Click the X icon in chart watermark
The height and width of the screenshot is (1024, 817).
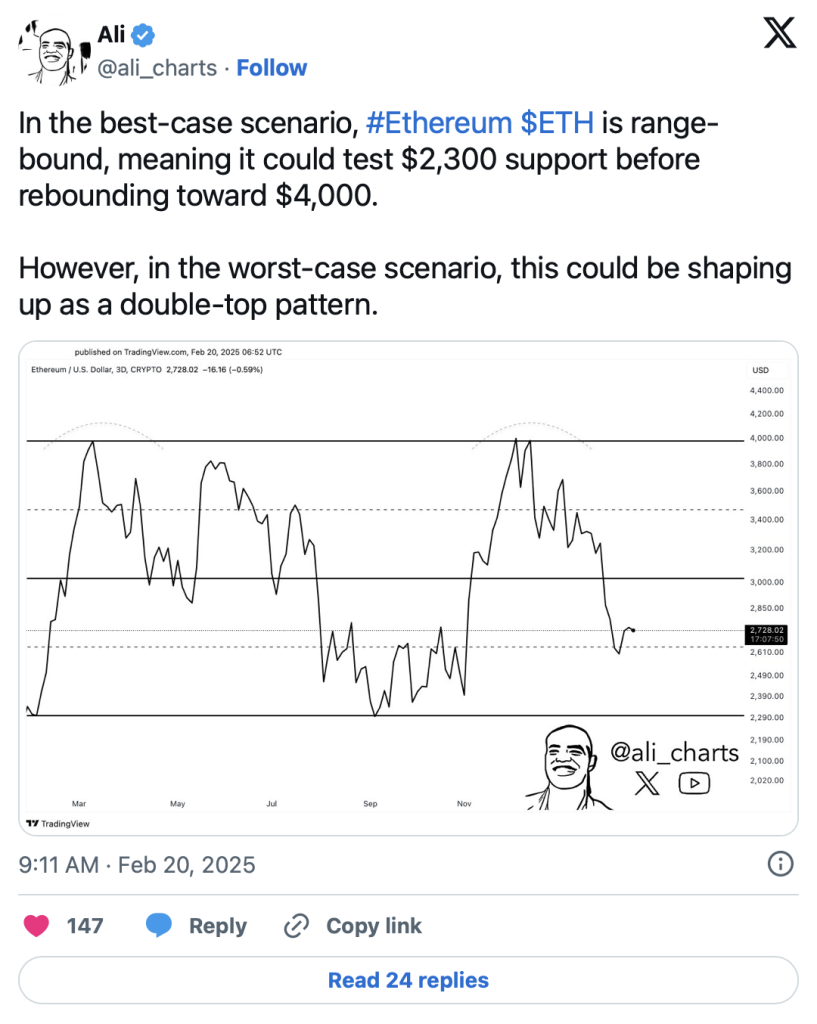647,783
